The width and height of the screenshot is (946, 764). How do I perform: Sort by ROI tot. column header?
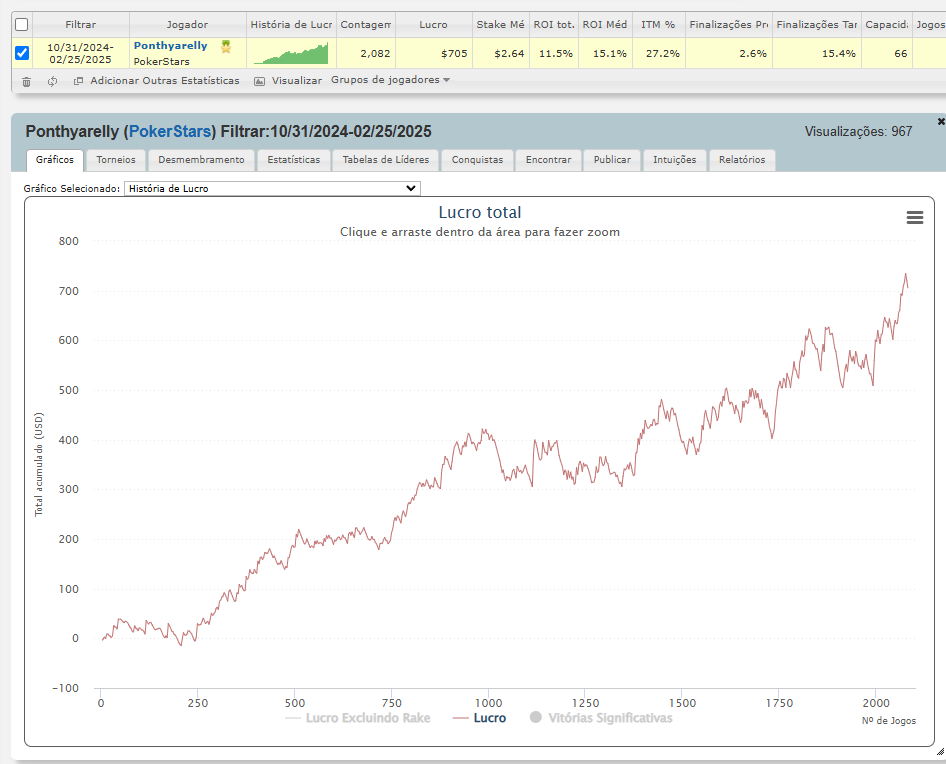click(x=554, y=25)
